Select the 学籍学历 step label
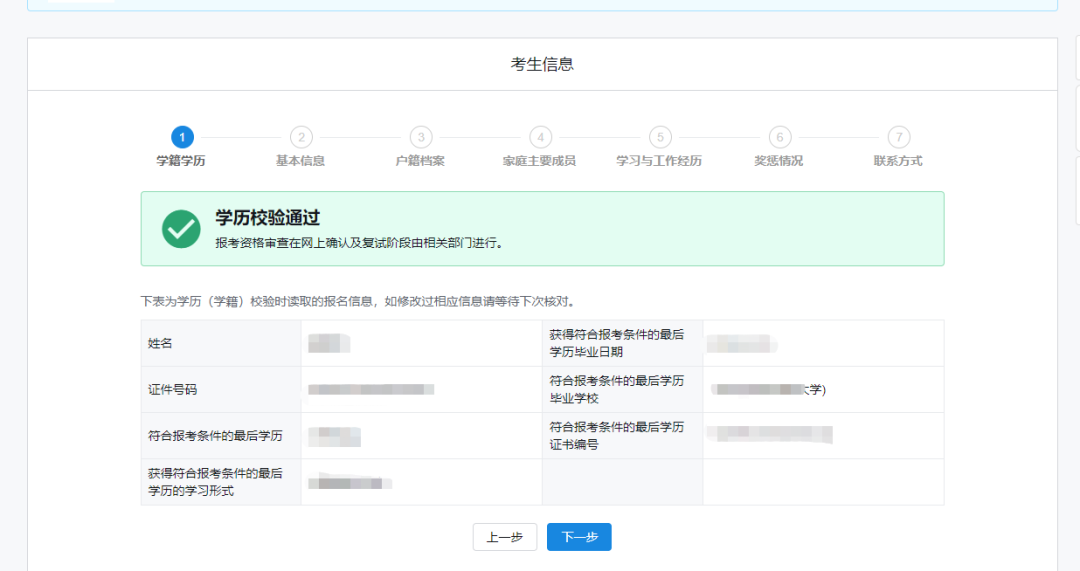The width and height of the screenshot is (1080, 571). point(180,161)
